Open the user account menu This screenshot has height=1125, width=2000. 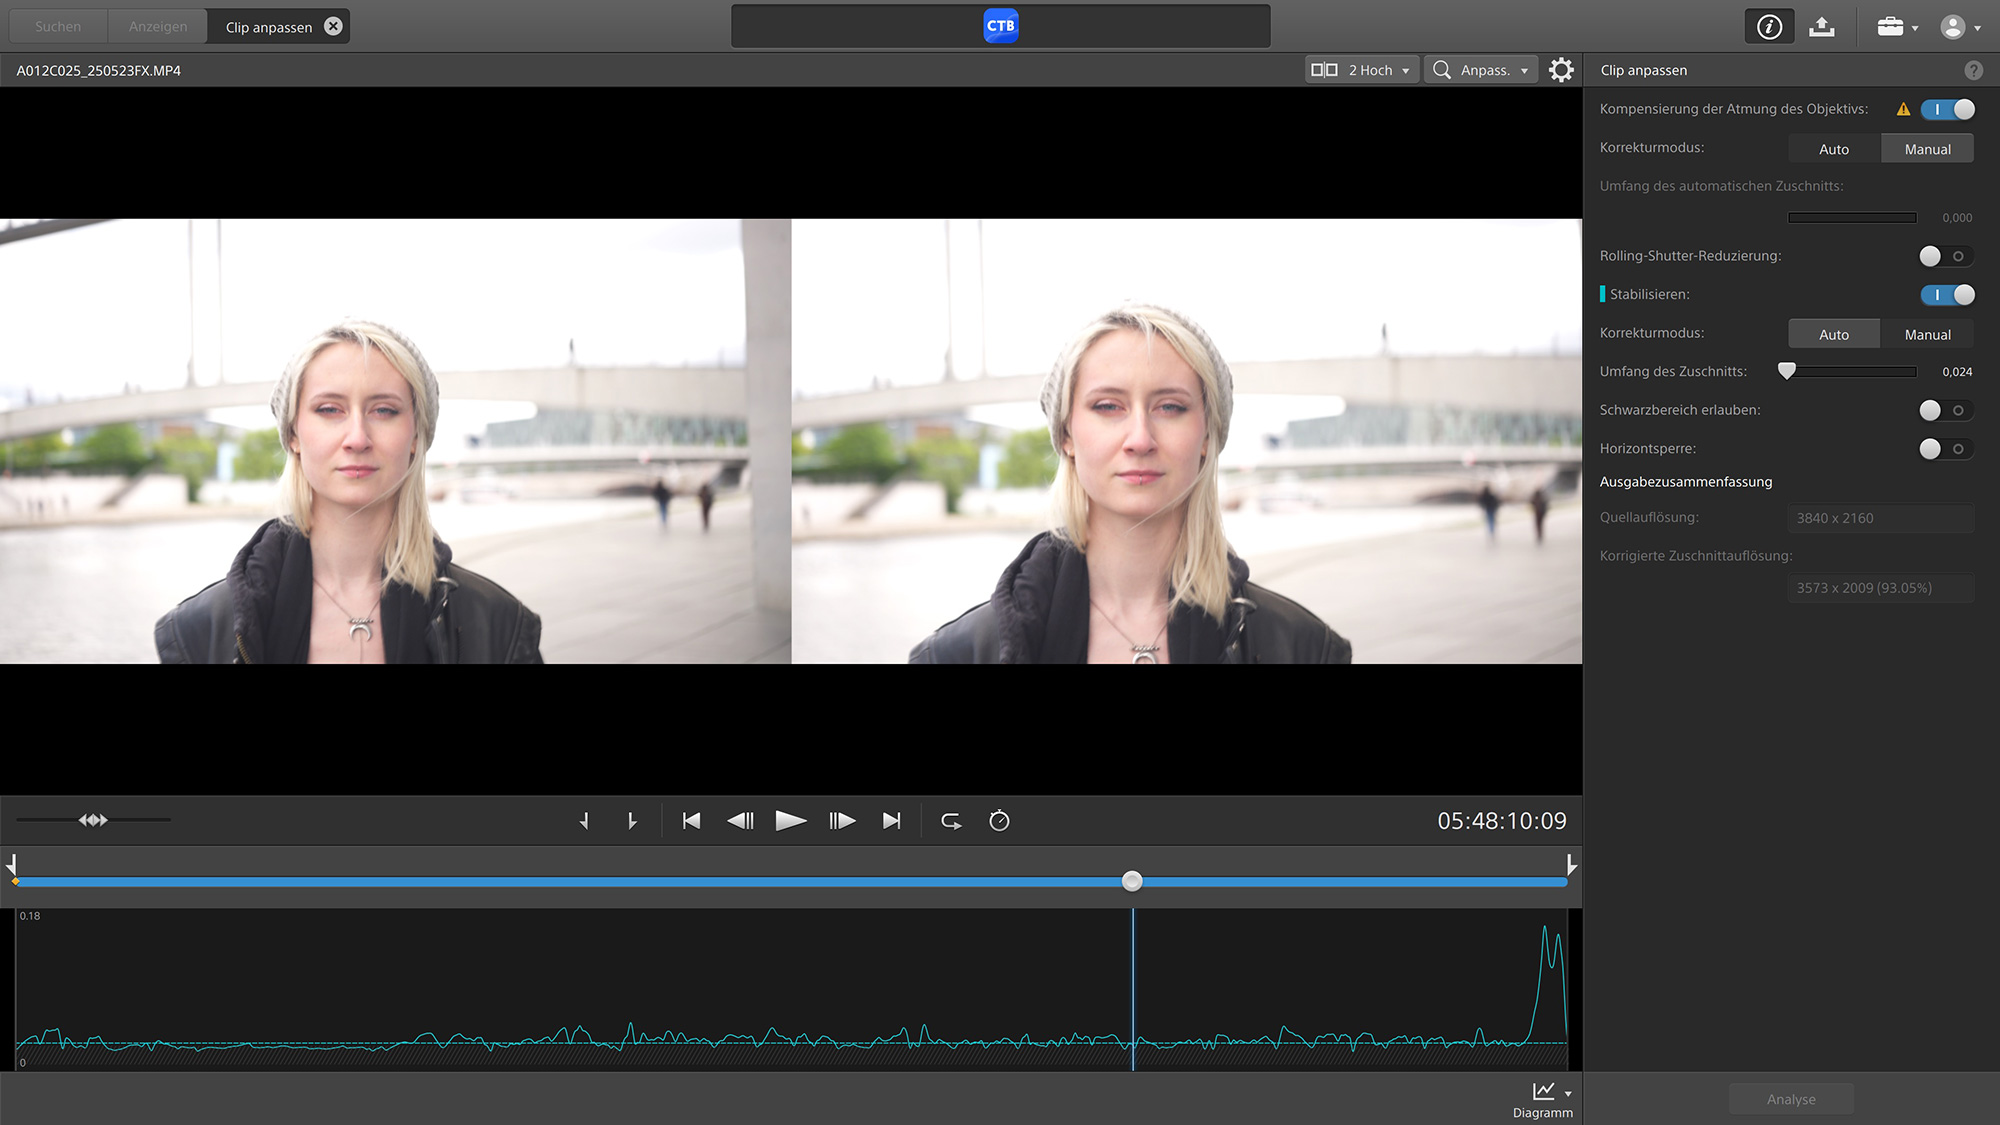click(x=1960, y=27)
